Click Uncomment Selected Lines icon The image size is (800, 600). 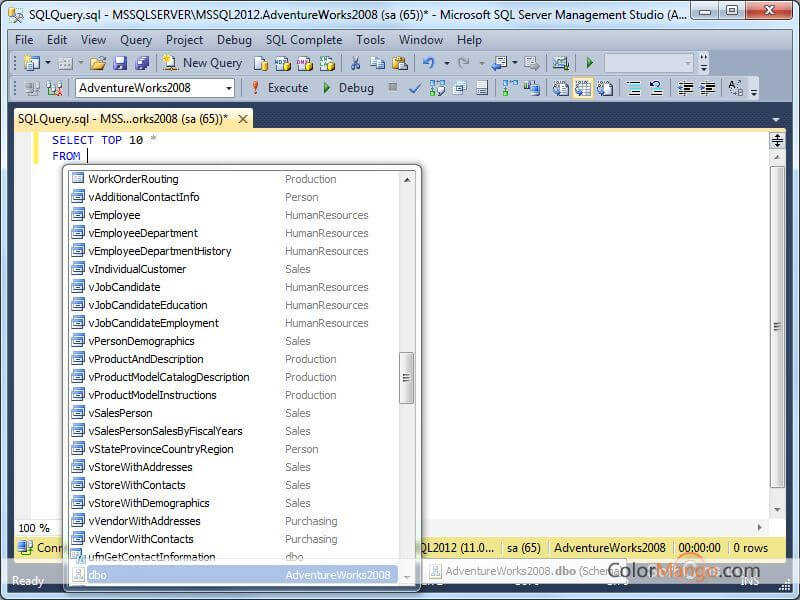[x=656, y=88]
